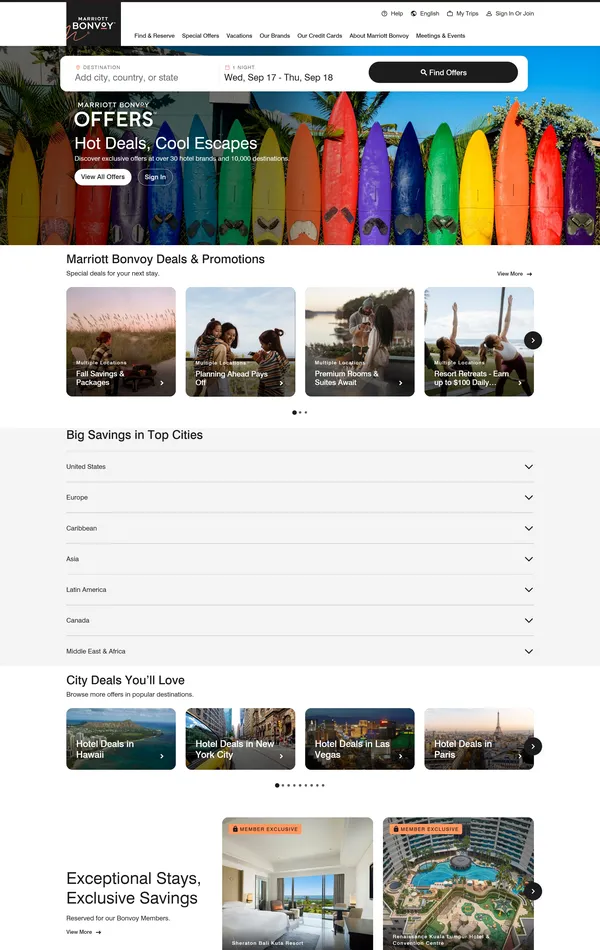Image resolution: width=600 pixels, height=950 pixels.
Task: Click next arrow on City Deals carousel
Action: [533, 746]
